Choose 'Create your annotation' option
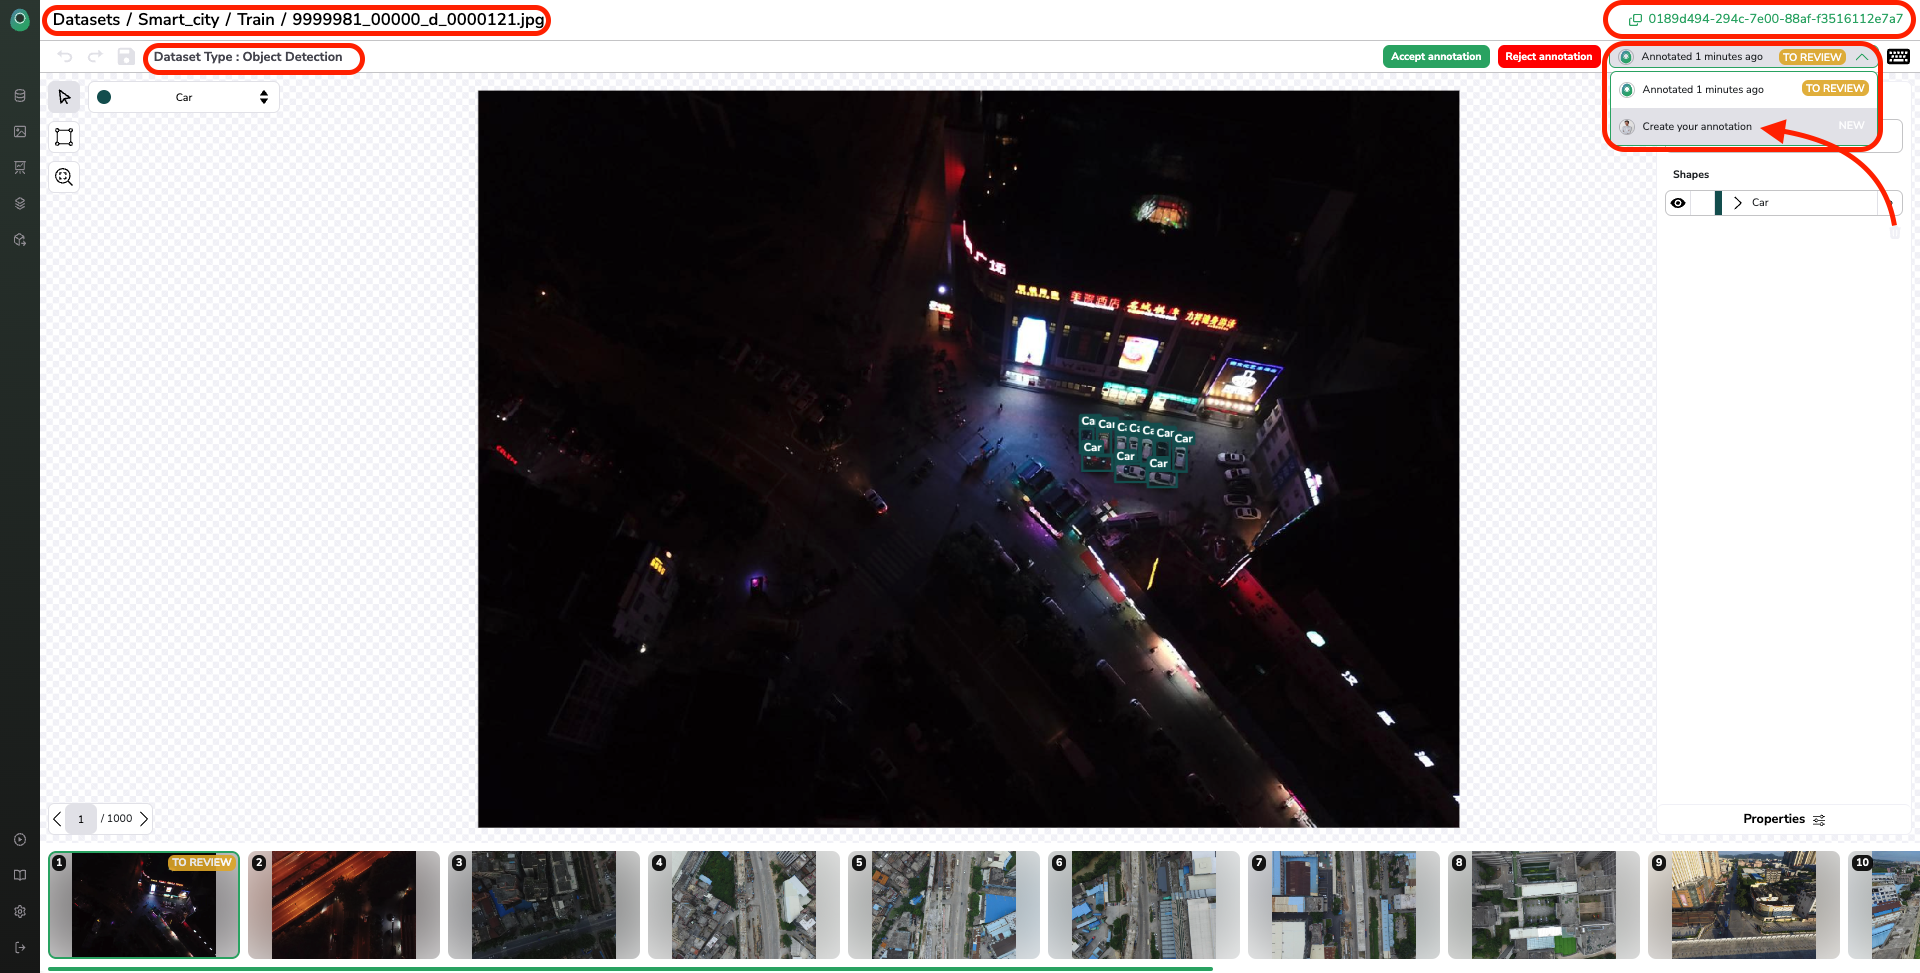The height and width of the screenshot is (973, 1920). (1743, 126)
